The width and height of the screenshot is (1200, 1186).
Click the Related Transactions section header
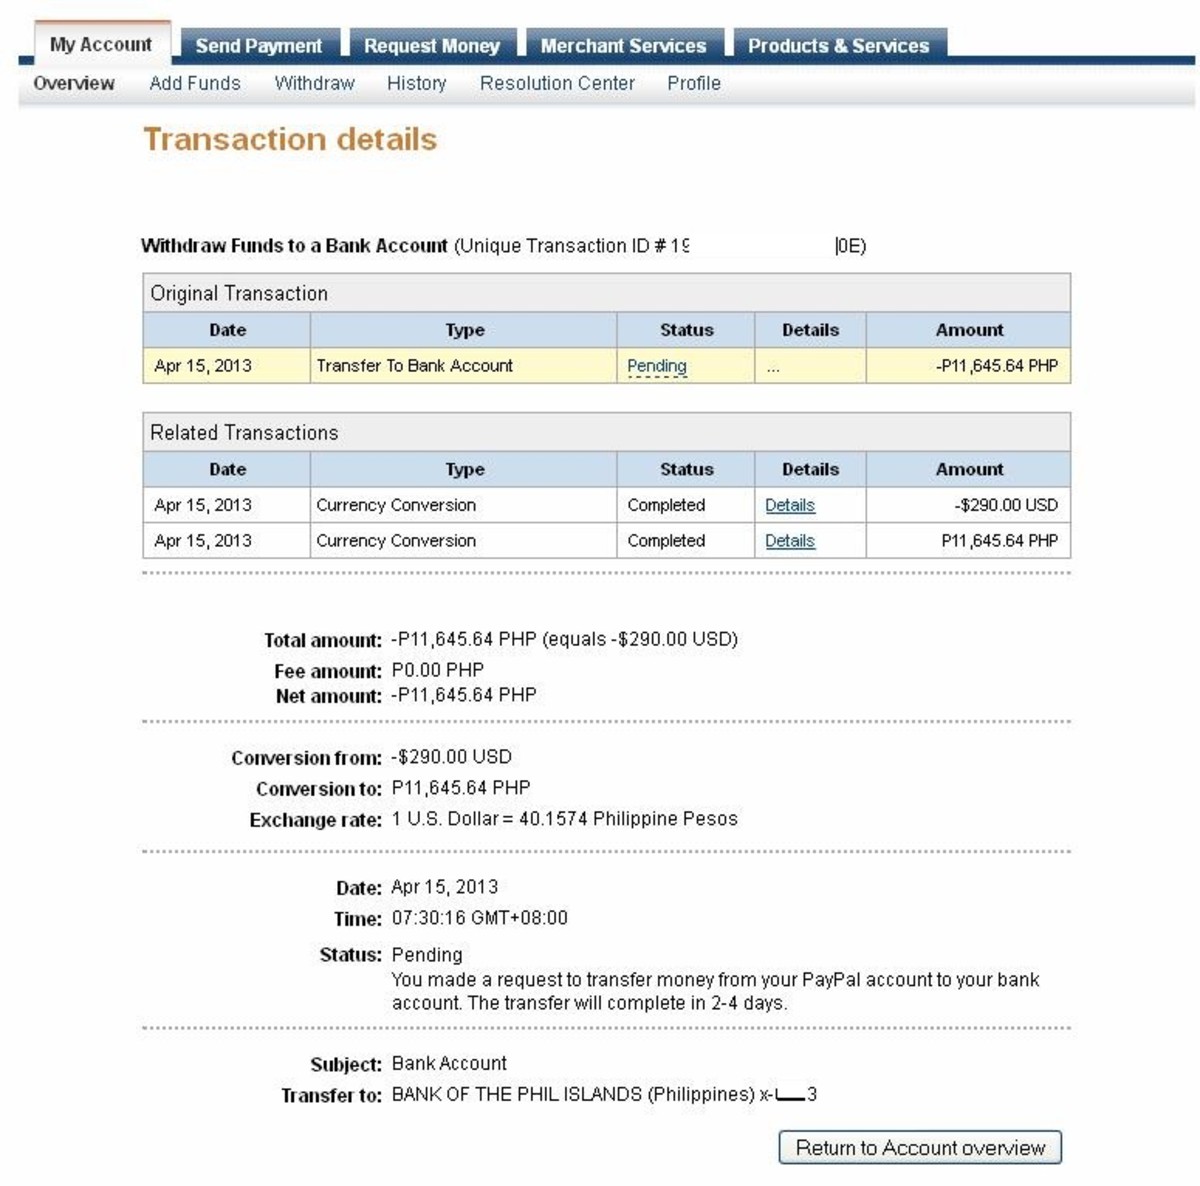[245, 432]
